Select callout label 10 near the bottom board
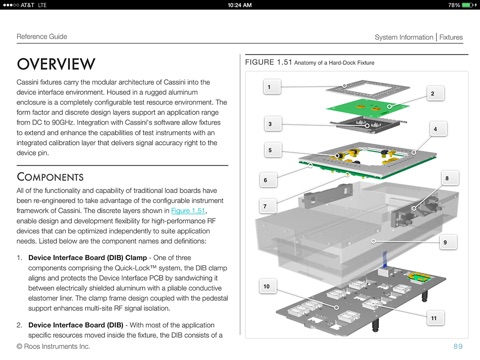Viewport: 480px width, 360px height. point(268,286)
